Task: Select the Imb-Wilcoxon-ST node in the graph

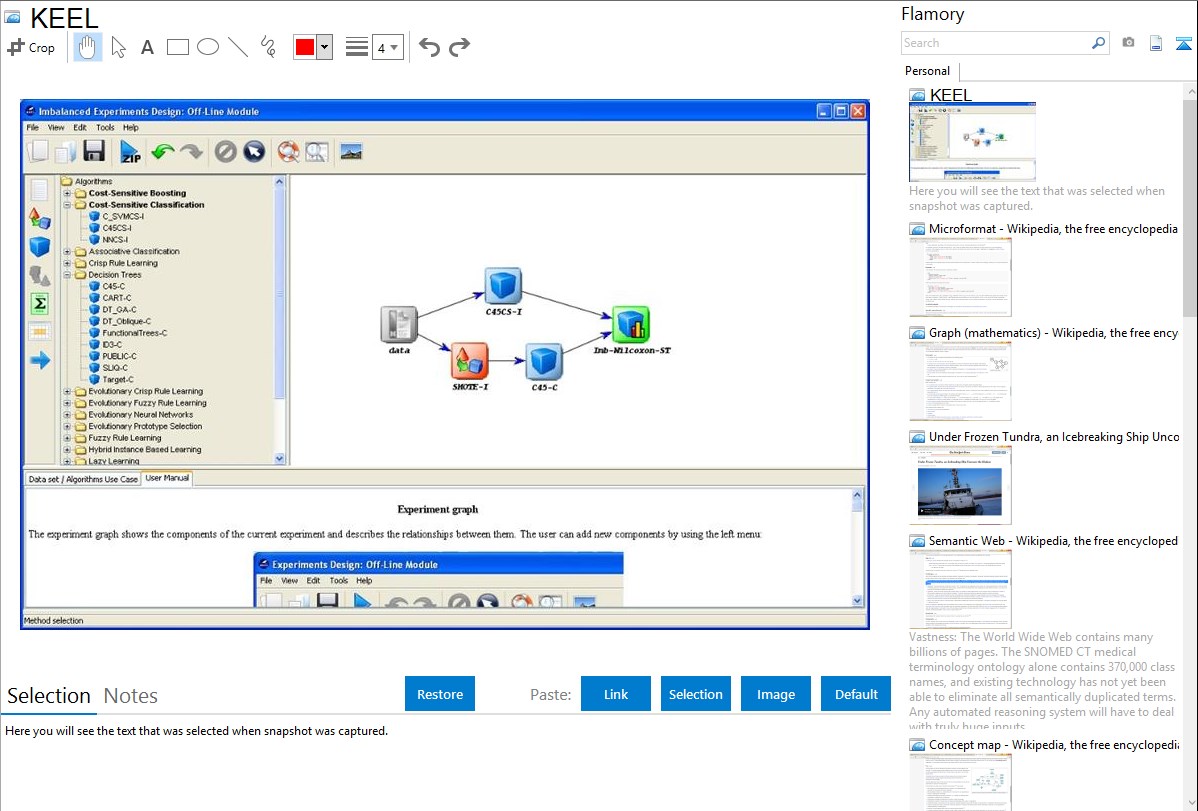Action: (x=631, y=325)
